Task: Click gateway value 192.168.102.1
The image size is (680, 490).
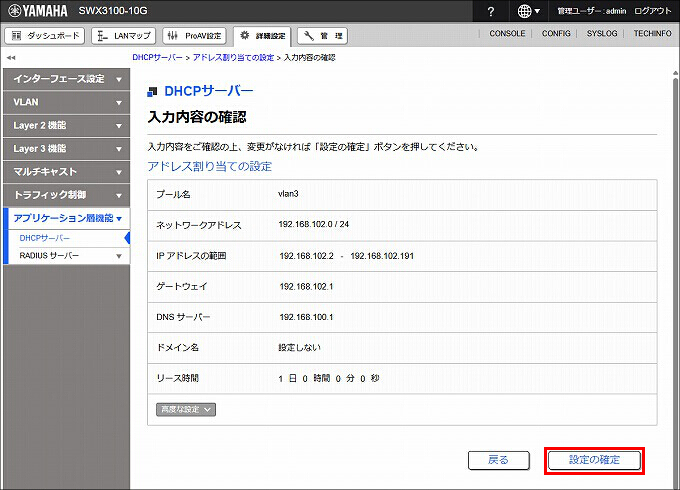Action: (x=306, y=287)
